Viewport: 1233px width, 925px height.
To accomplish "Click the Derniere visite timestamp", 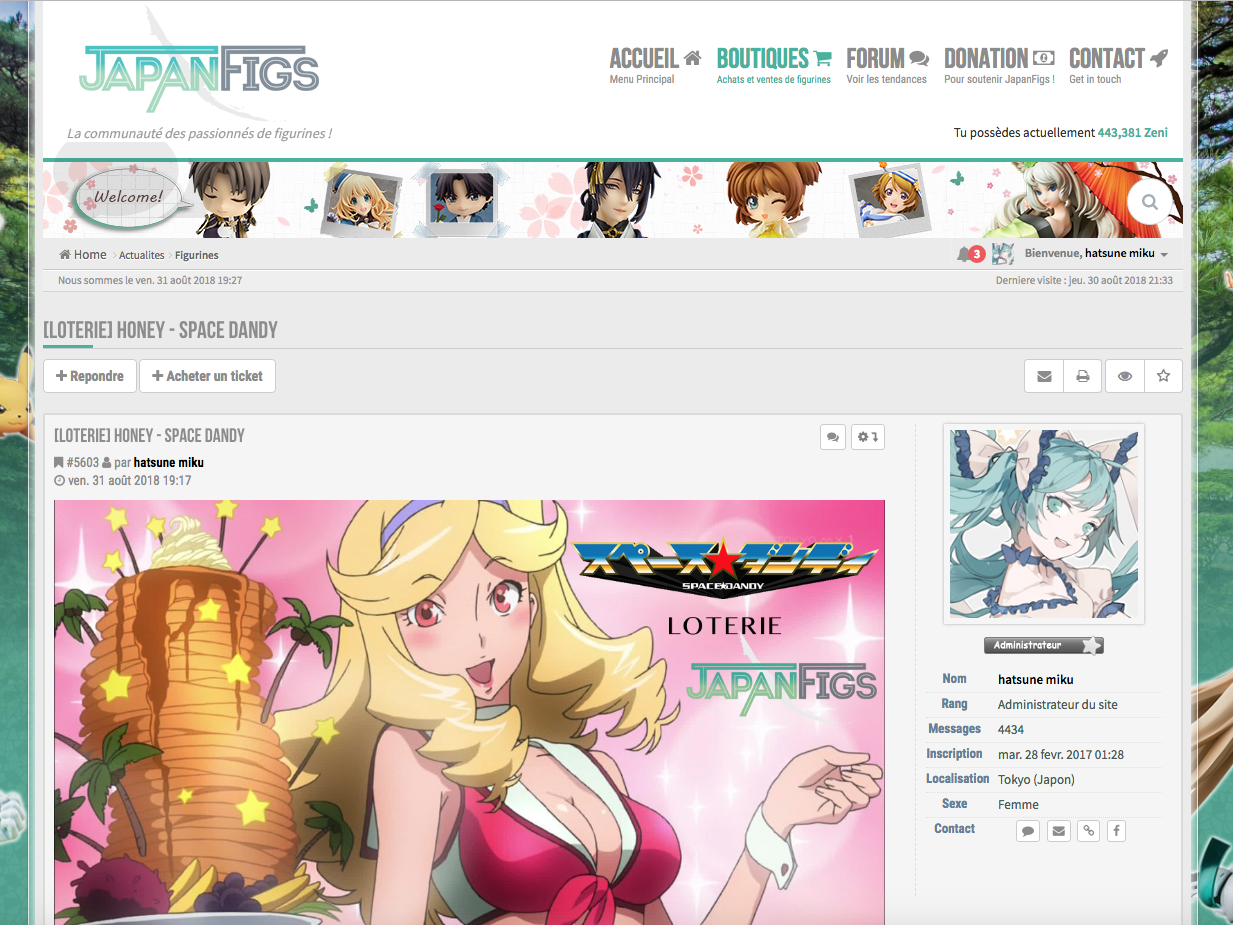I will pyautogui.click(x=1085, y=281).
